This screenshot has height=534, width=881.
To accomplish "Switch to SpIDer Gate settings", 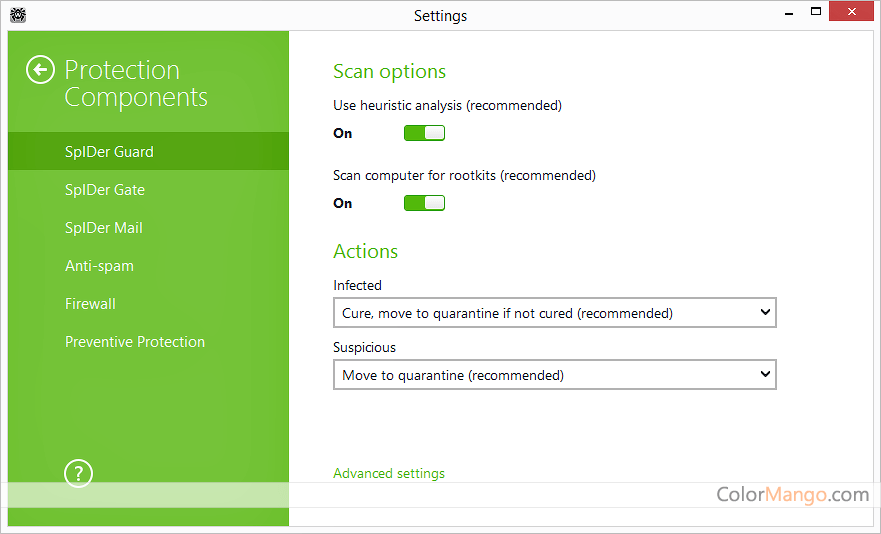I will click(x=105, y=190).
